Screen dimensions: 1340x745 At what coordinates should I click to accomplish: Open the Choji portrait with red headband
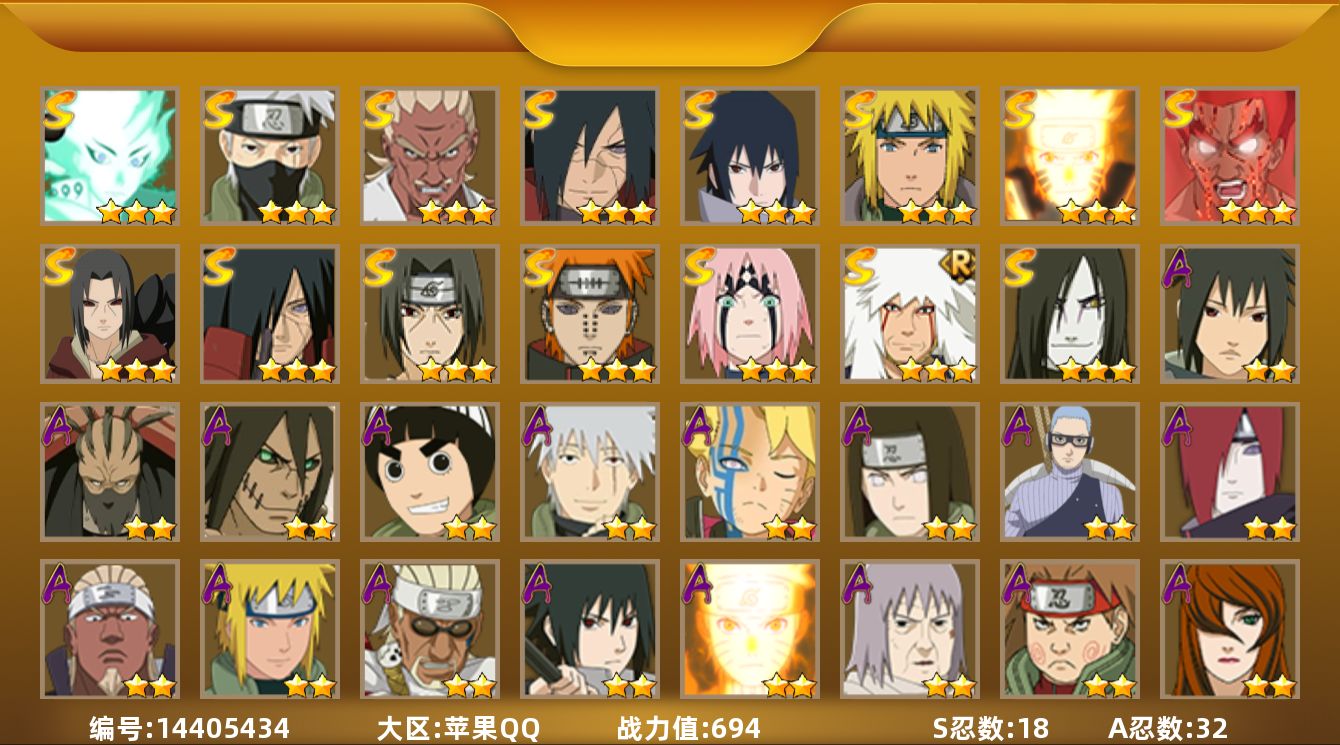click(x=1069, y=629)
